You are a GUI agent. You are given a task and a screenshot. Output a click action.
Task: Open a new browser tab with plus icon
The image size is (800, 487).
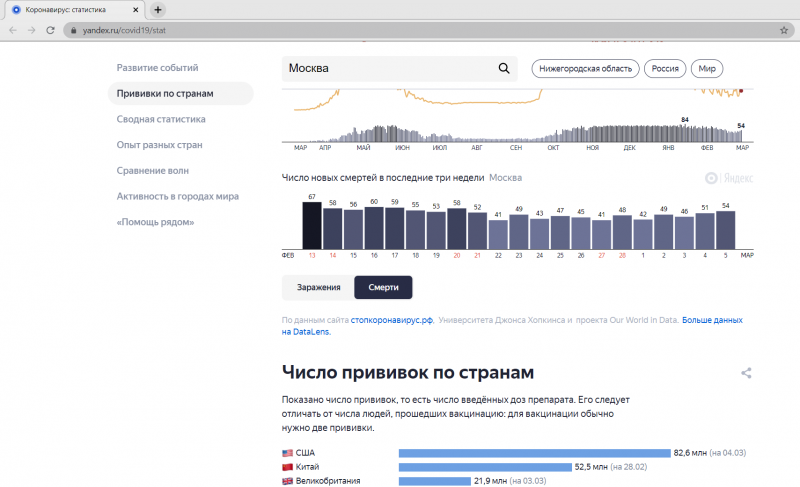pos(158,10)
